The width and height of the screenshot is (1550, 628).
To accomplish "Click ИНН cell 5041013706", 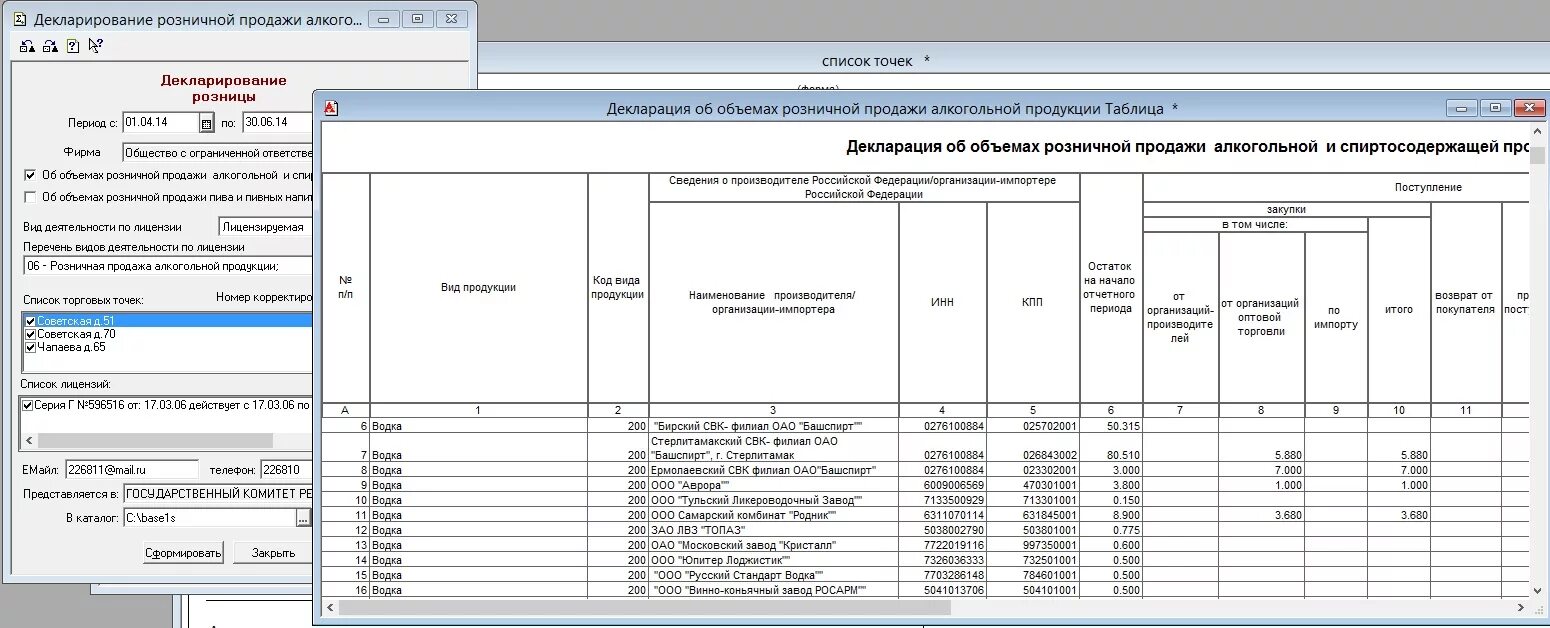I will point(943,590).
